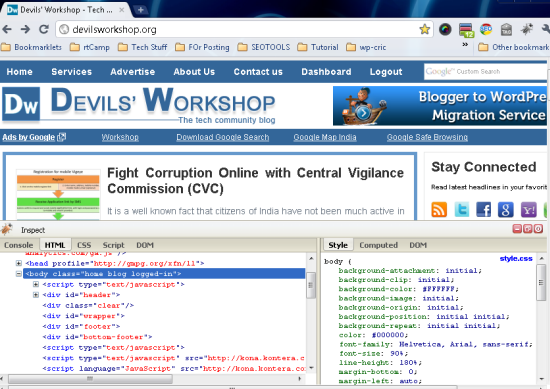Switch to the Console tab

pyautogui.click(x=19, y=245)
